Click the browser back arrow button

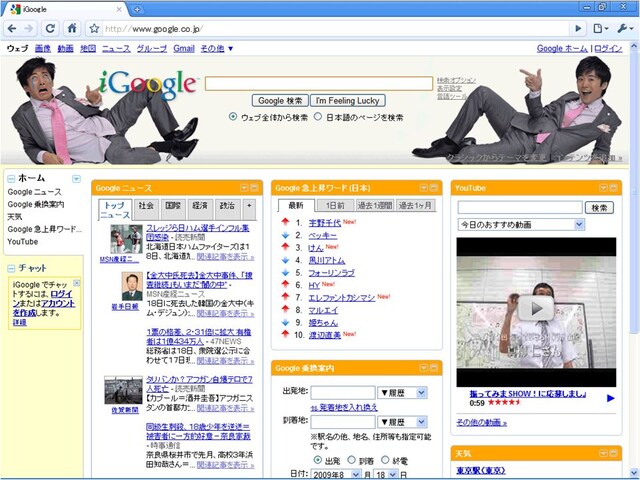11,28
